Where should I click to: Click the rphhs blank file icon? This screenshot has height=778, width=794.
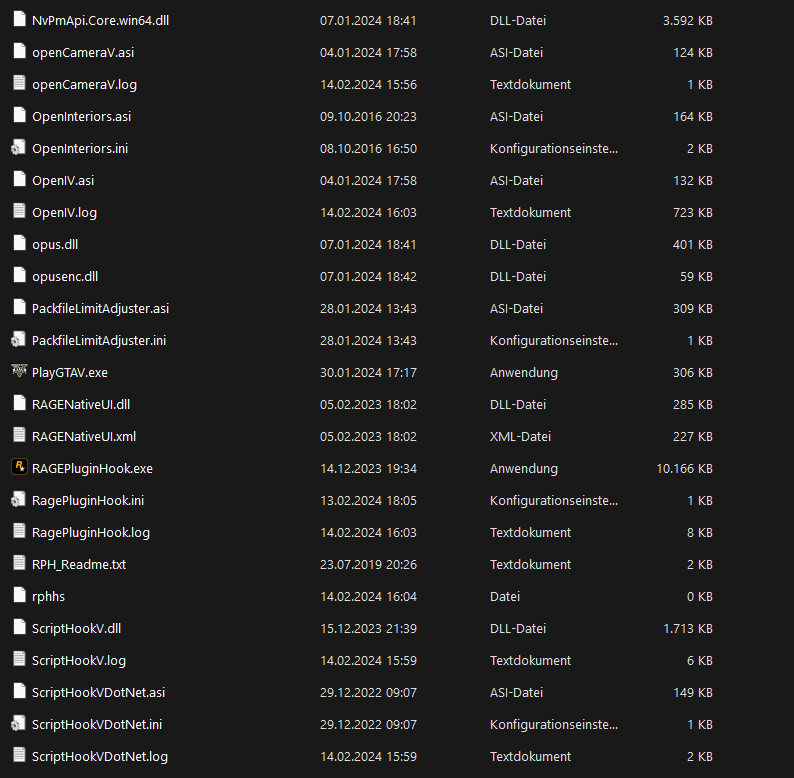pos(19,595)
